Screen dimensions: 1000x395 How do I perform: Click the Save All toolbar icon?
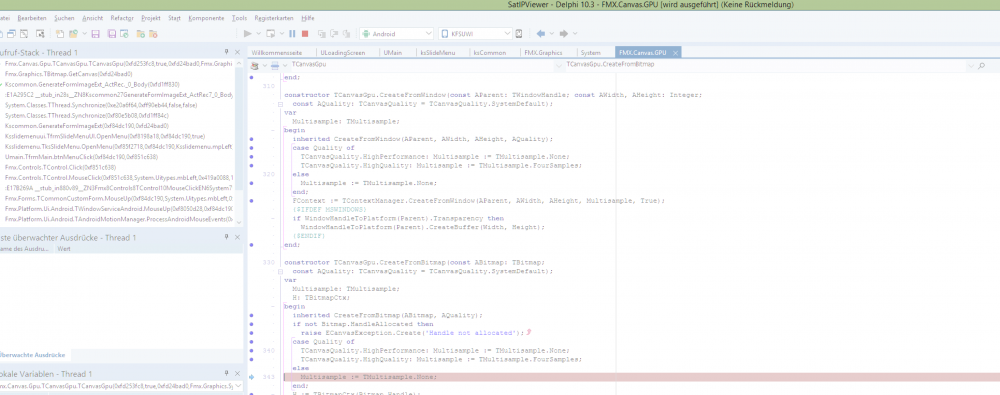pos(112,33)
